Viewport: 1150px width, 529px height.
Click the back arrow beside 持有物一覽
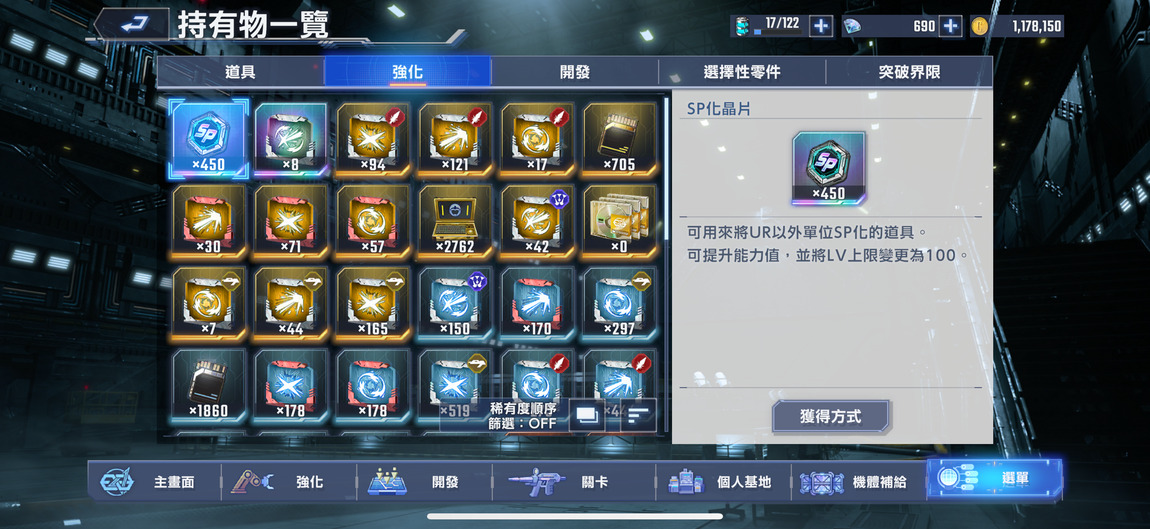(132, 24)
